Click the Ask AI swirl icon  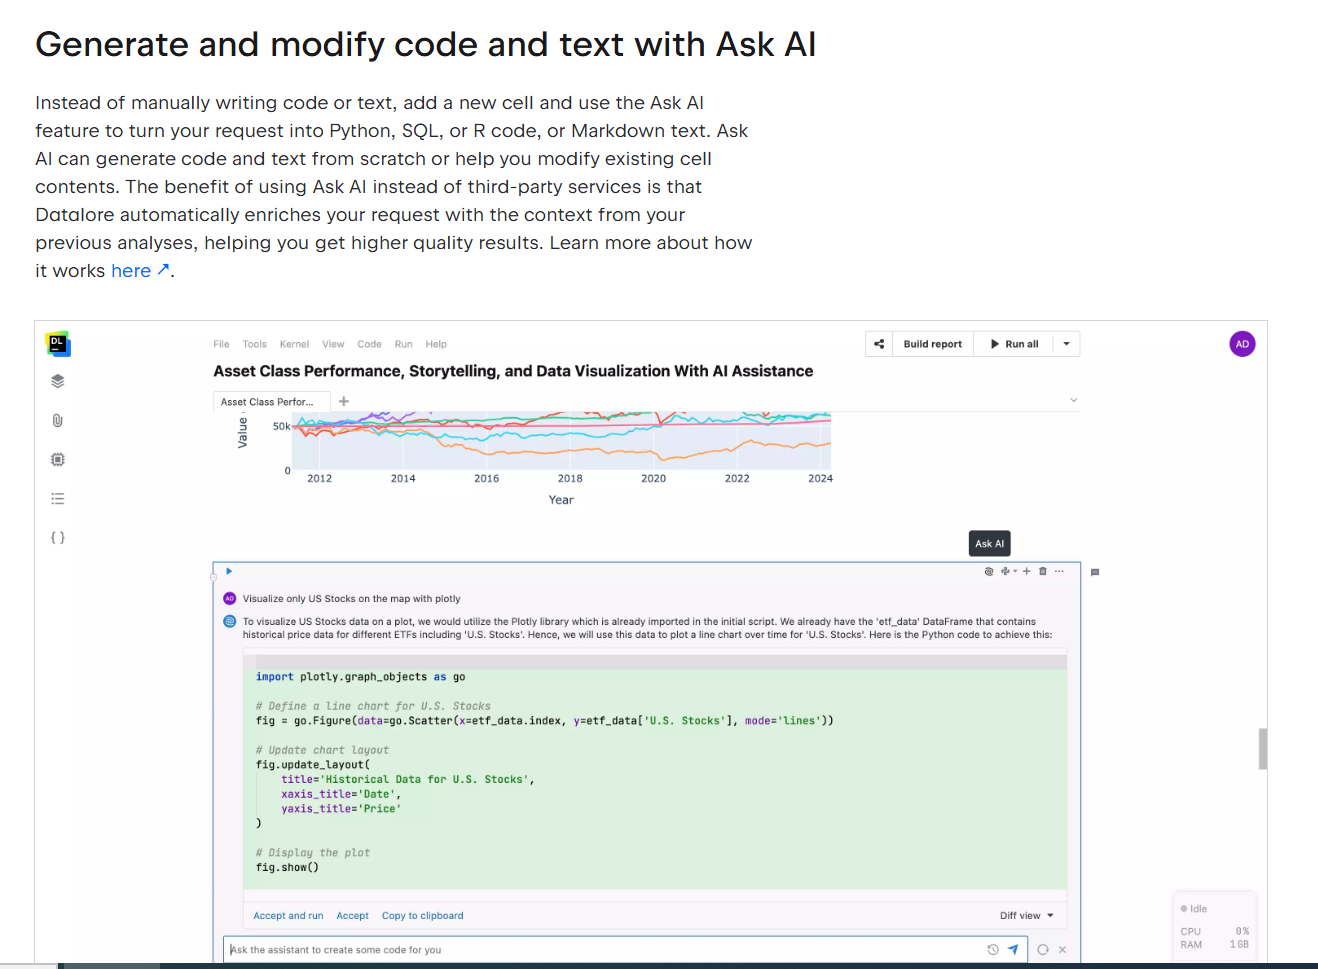(989, 571)
